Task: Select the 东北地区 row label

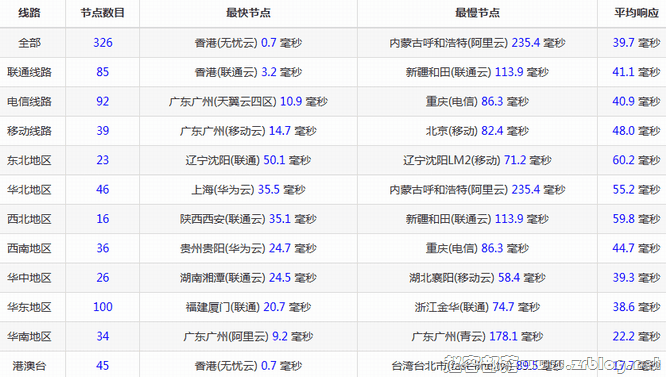Action: pyautogui.click(x=29, y=160)
